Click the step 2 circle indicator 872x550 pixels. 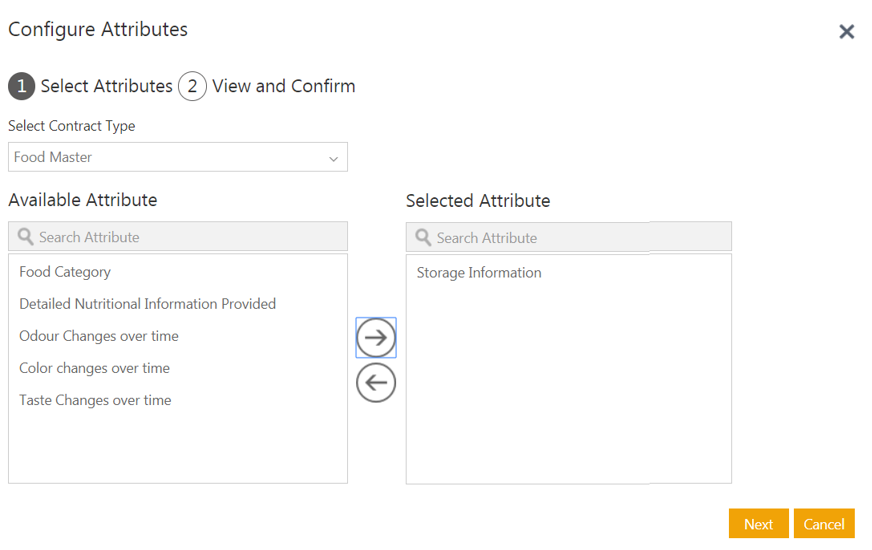tap(192, 87)
